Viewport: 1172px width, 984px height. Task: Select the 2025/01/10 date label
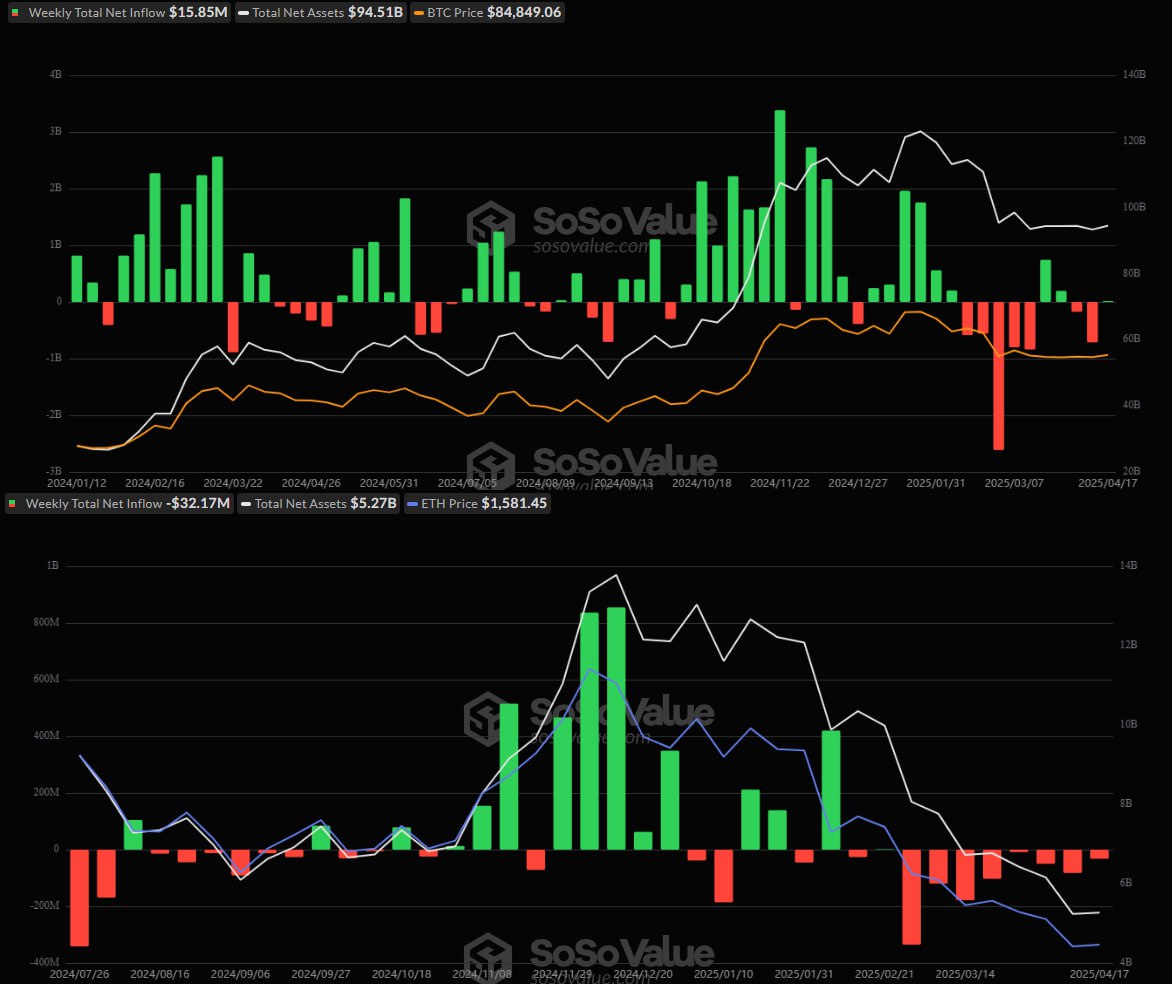click(x=724, y=974)
